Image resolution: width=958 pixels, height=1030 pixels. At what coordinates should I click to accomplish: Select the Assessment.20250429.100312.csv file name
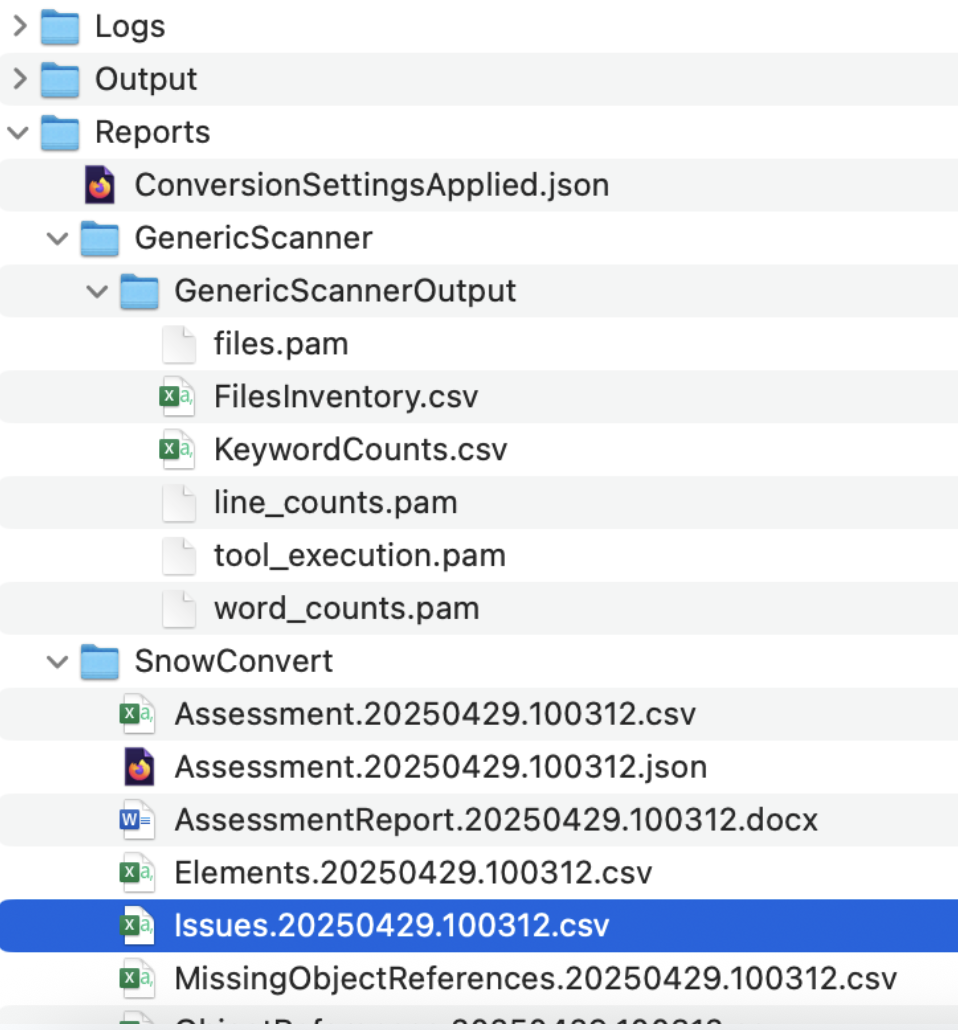434,715
